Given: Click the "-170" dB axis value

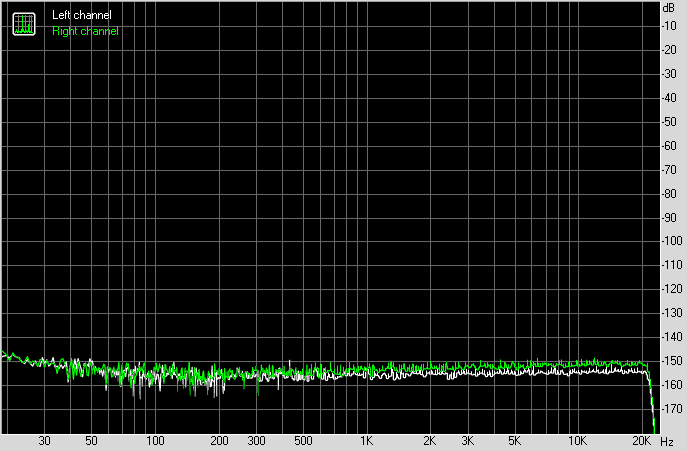Looking at the screenshot, I should [x=672, y=409].
